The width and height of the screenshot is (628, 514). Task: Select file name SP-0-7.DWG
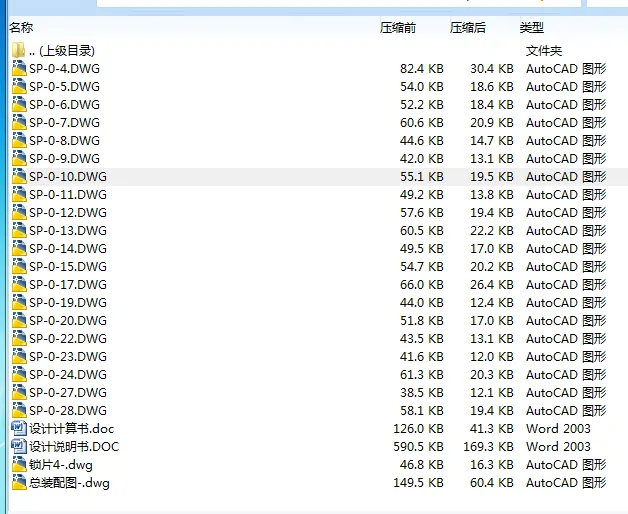(x=64, y=123)
